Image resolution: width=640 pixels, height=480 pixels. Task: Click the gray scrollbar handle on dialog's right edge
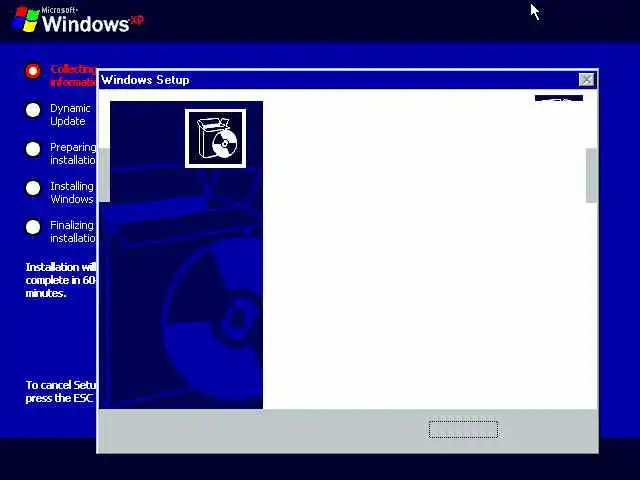coord(591,176)
